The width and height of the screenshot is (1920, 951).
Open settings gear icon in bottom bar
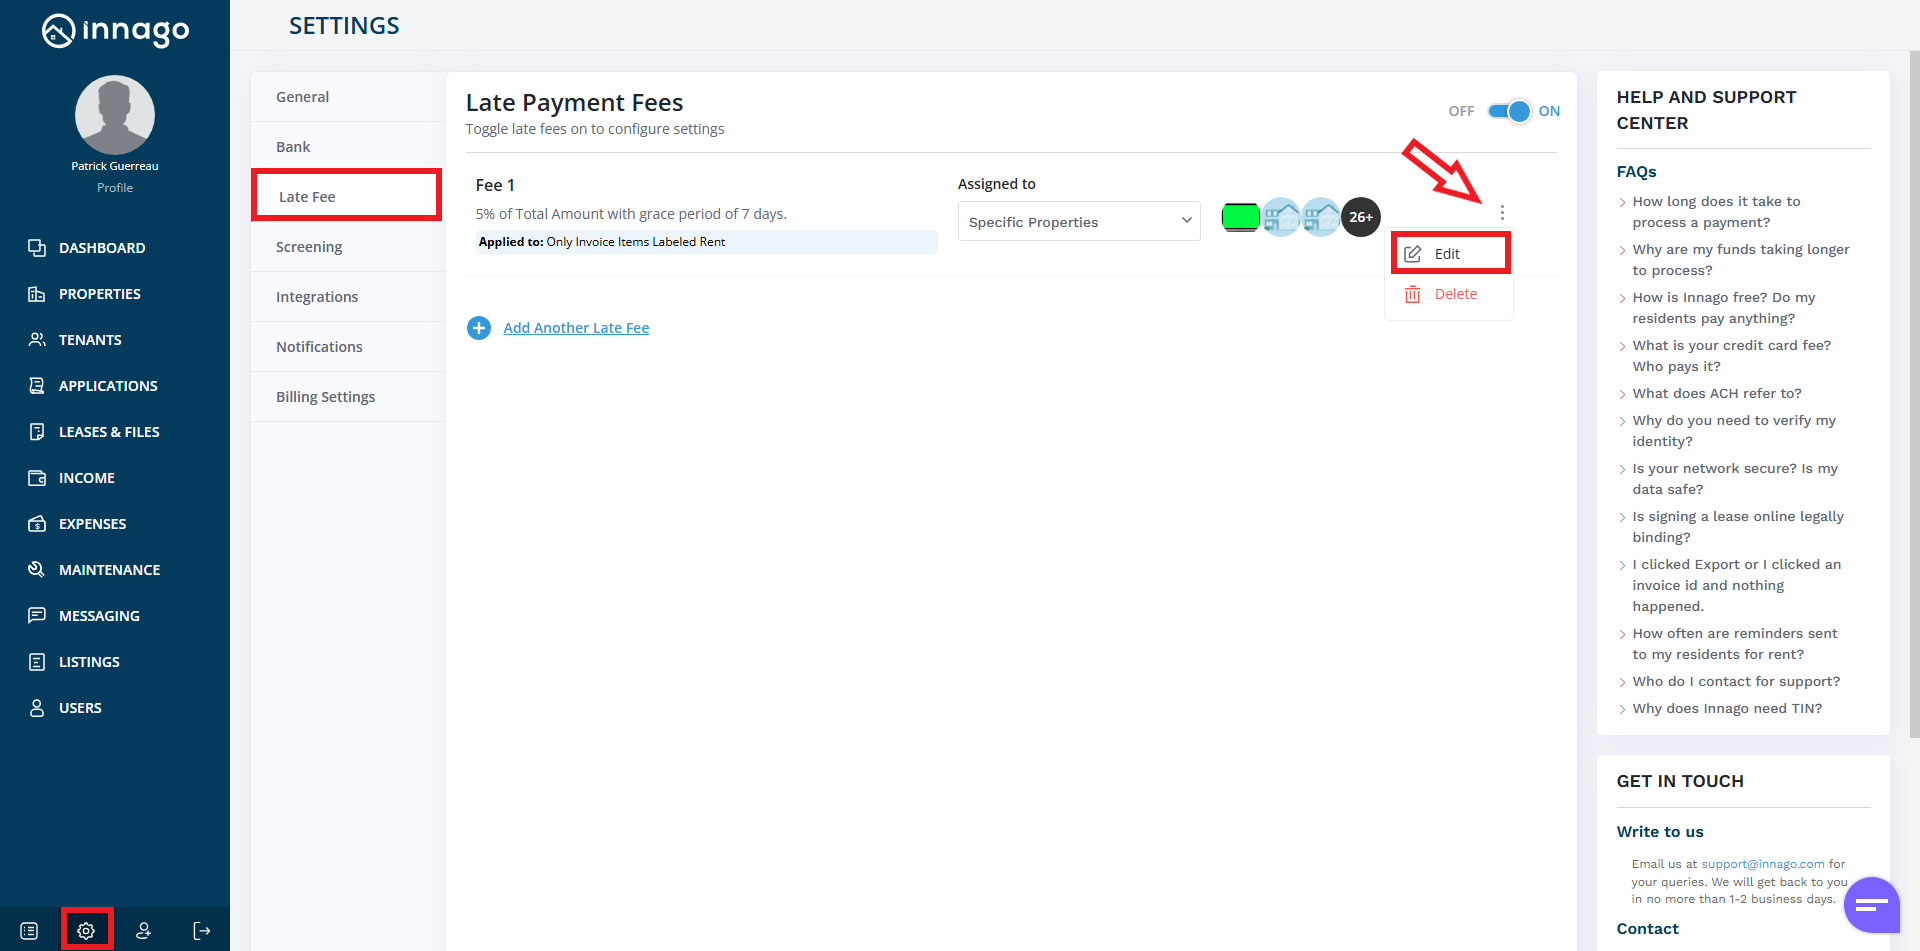[x=86, y=930]
